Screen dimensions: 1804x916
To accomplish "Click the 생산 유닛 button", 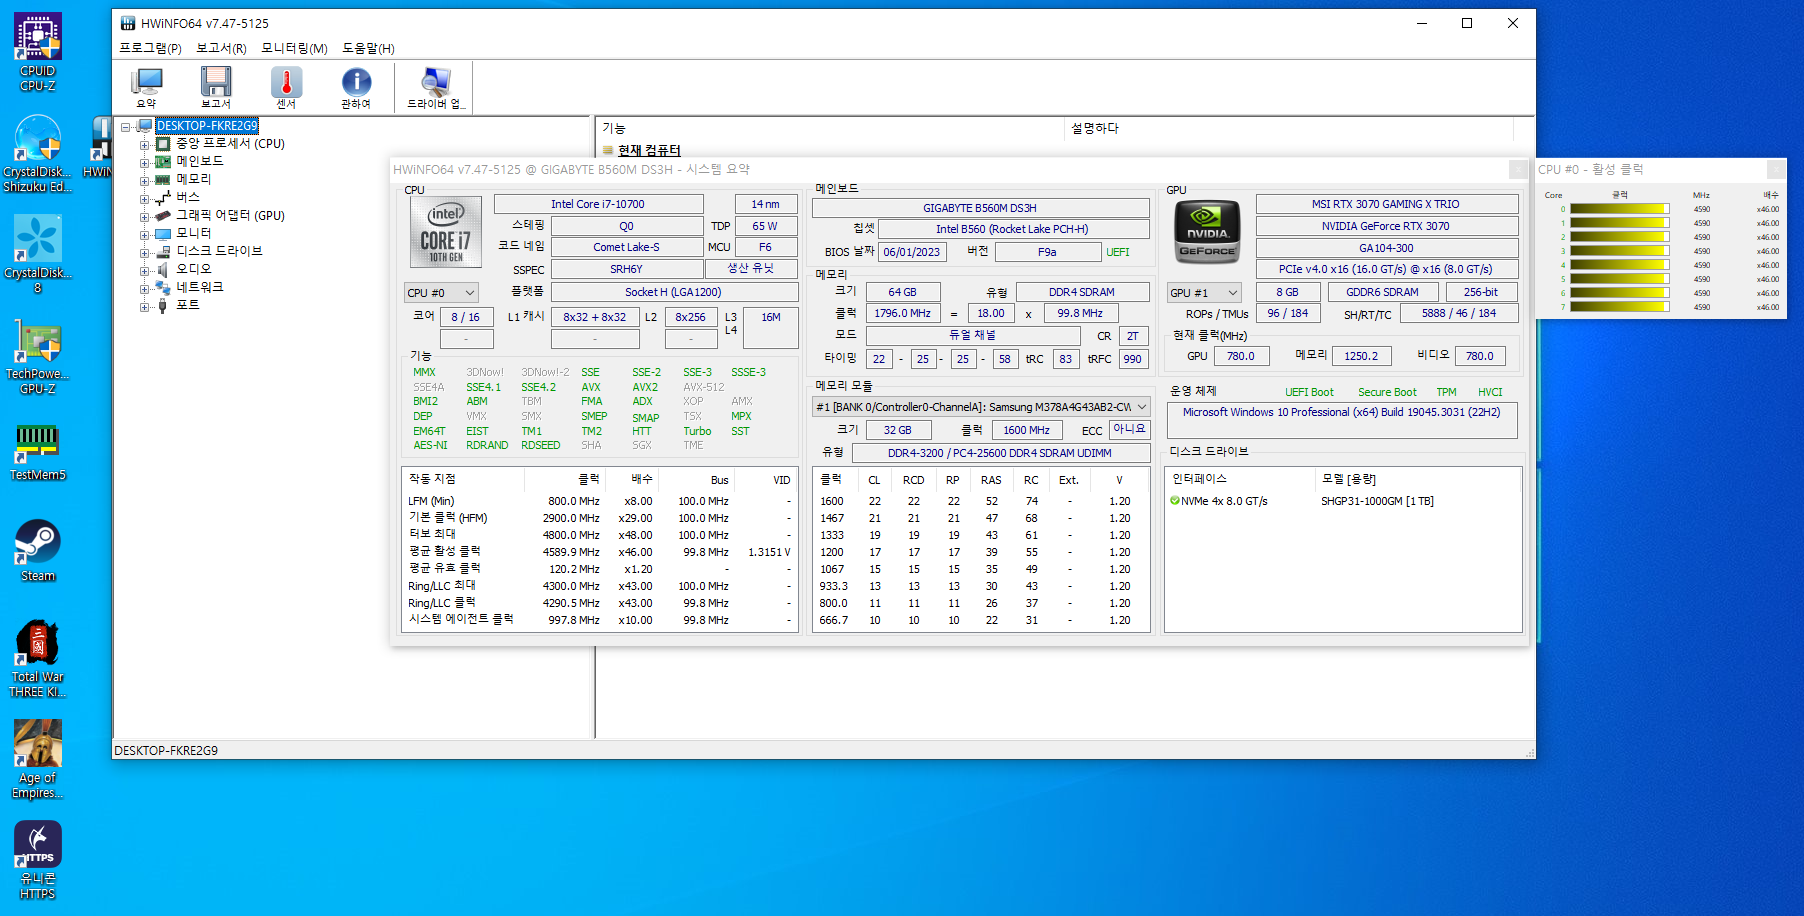I will click(751, 268).
